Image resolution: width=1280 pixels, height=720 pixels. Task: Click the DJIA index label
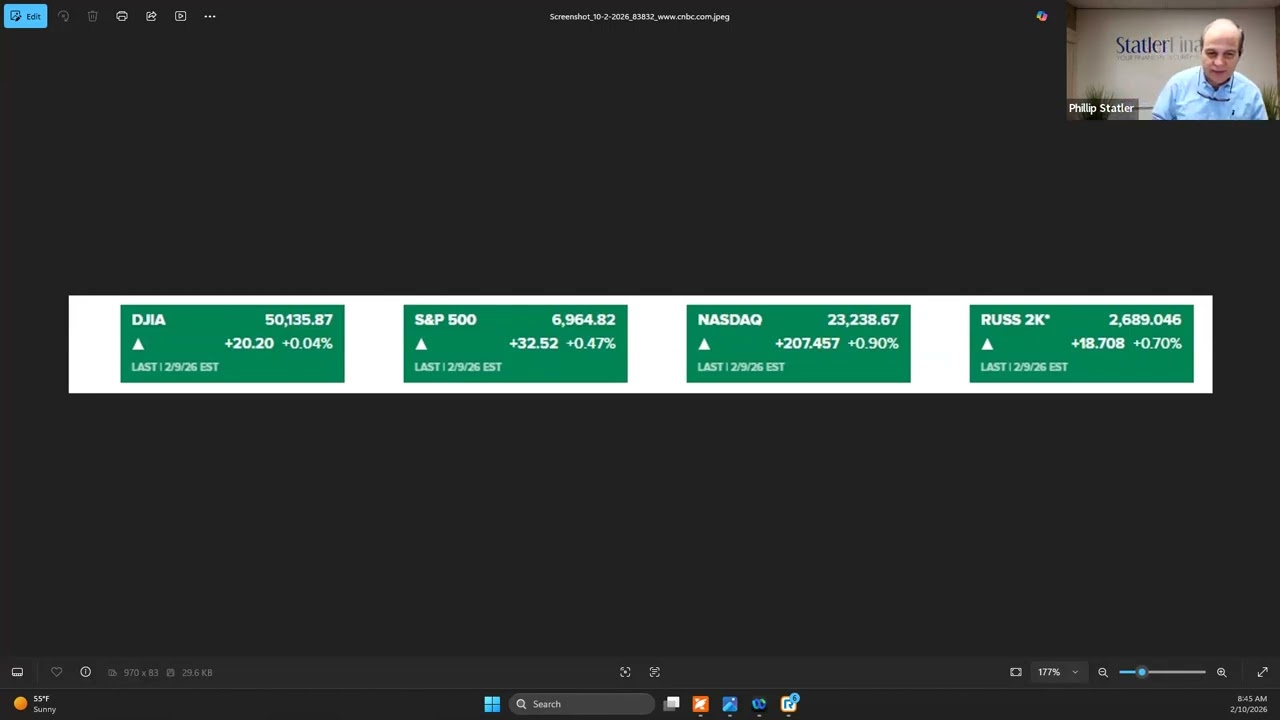tap(148, 320)
